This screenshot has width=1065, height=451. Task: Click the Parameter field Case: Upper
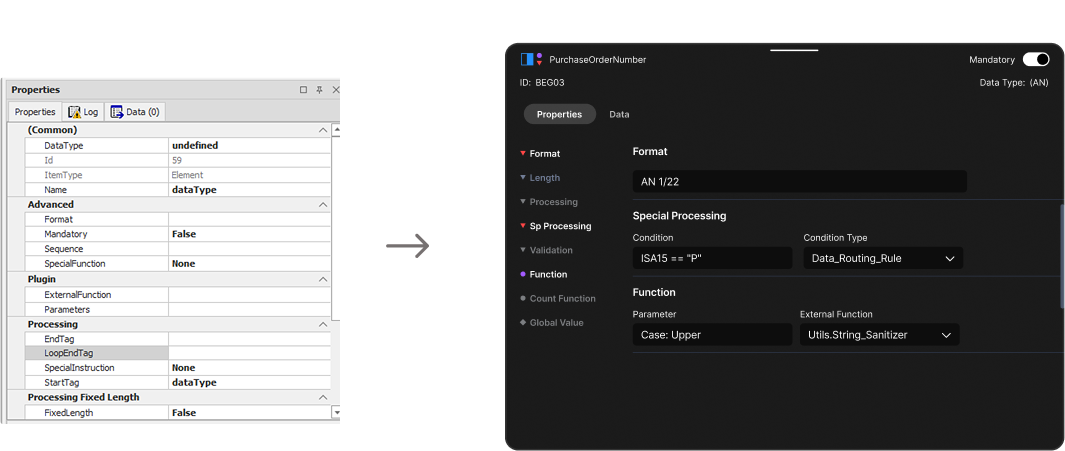(712, 335)
